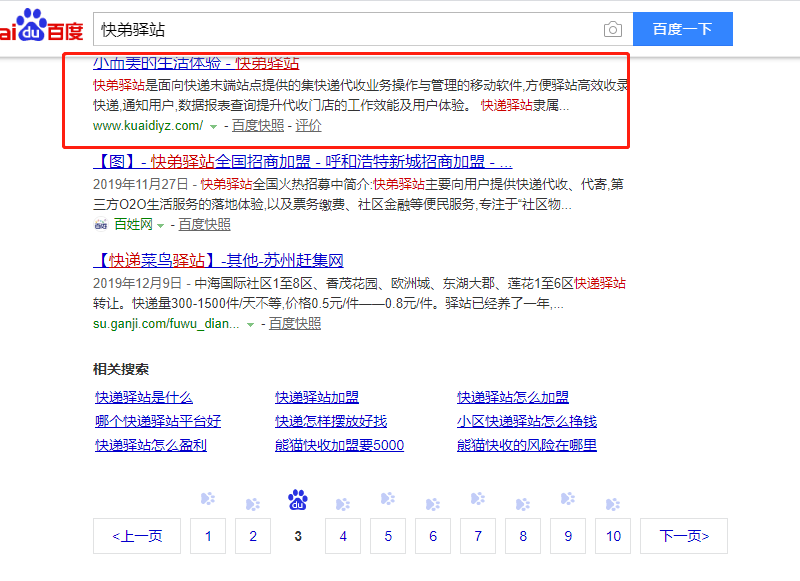Open camera image search icon
This screenshot has height=581, width=800.
[x=612, y=29]
